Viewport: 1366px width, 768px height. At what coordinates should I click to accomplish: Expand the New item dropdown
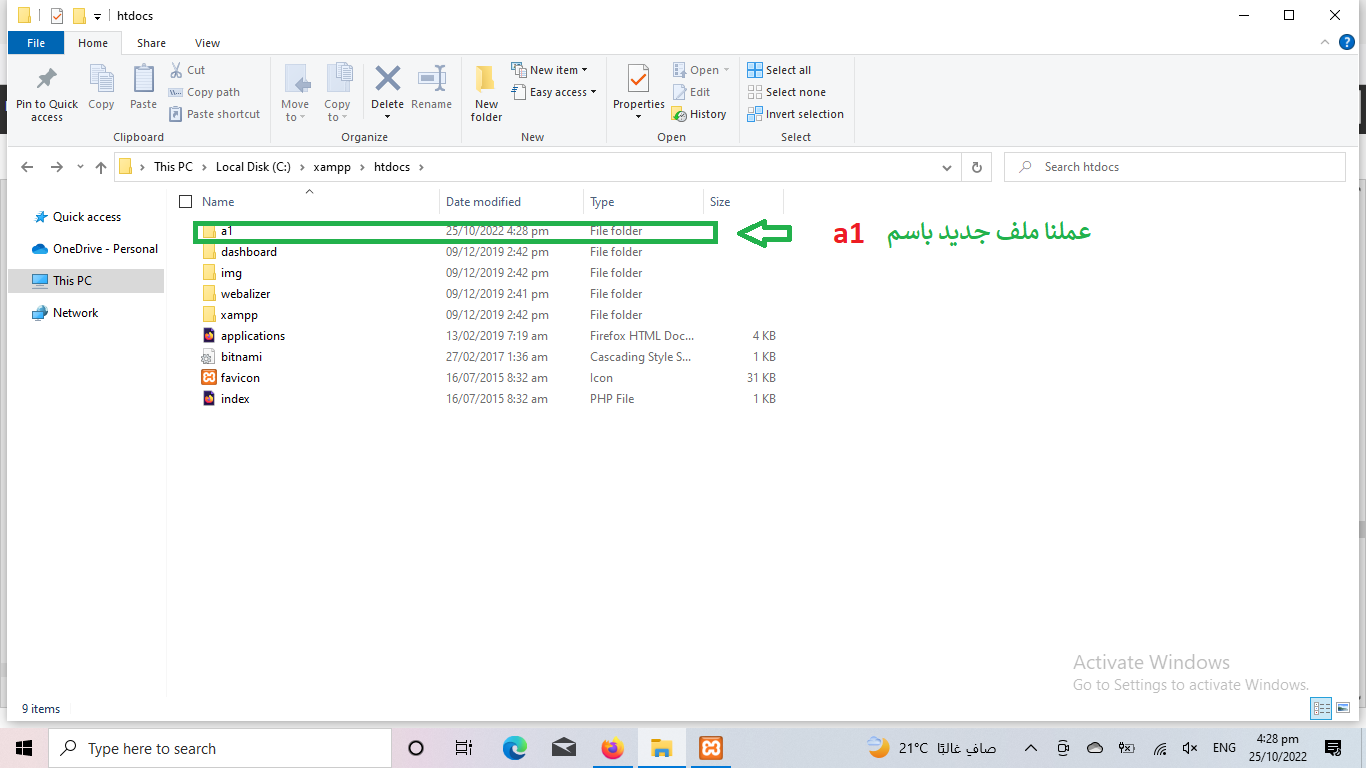[549, 70]
